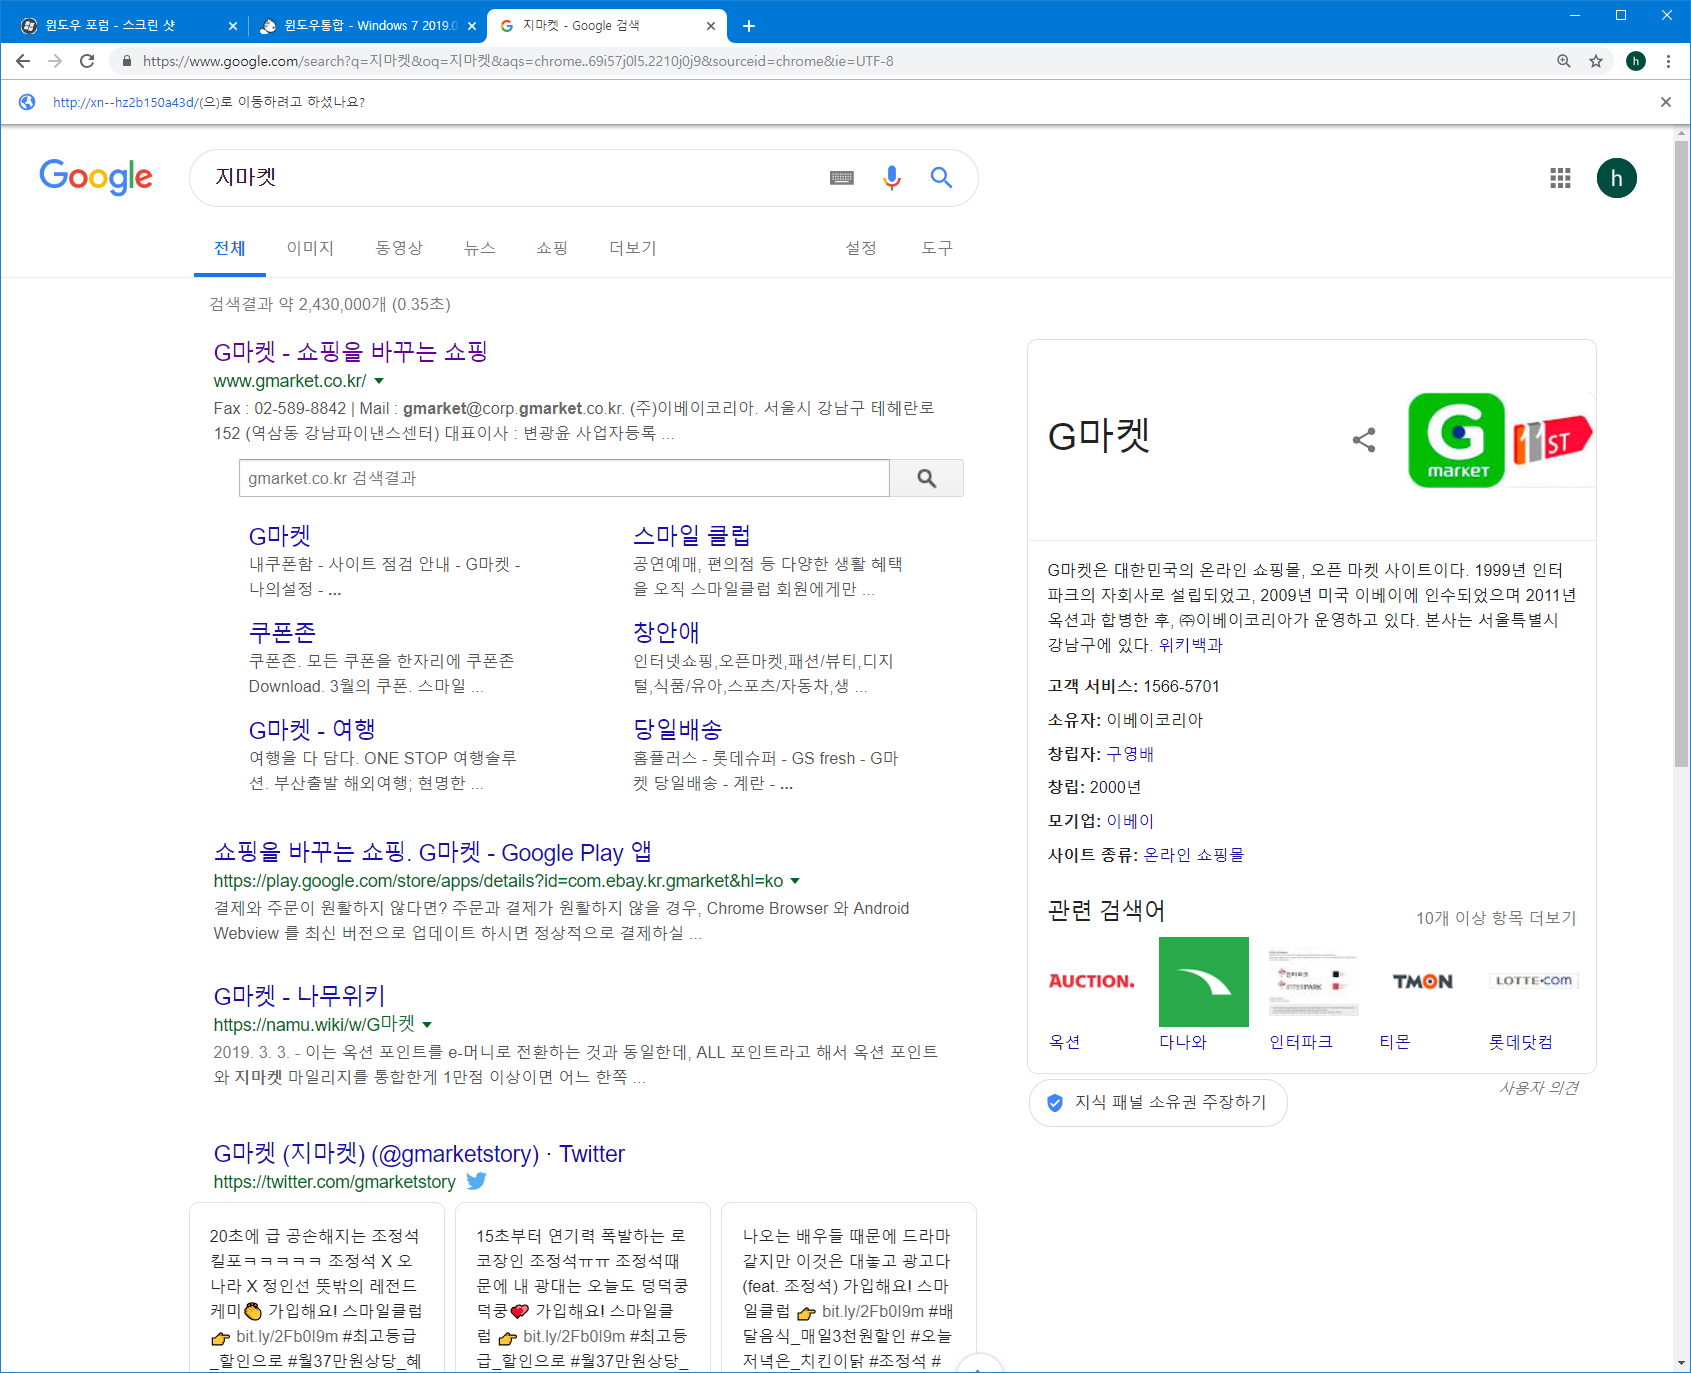Click the vertical page scrollbar thumb
1691x1373 pixels.
point(1681,455)
